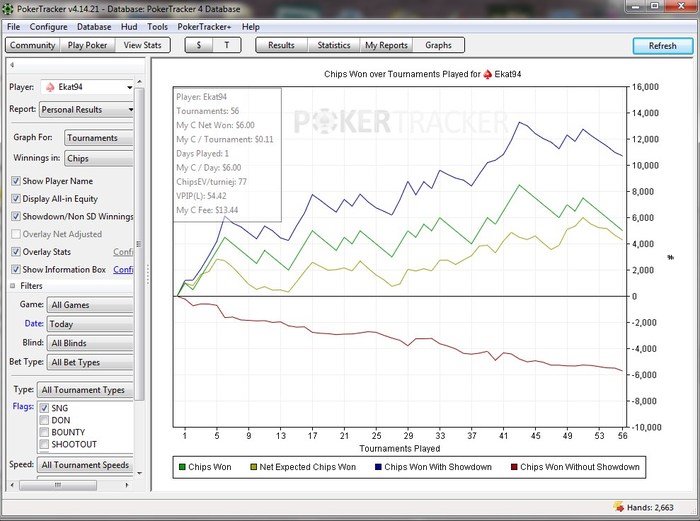Open the Statistics view
Viewport: 700px width, 521px height.
334,45
